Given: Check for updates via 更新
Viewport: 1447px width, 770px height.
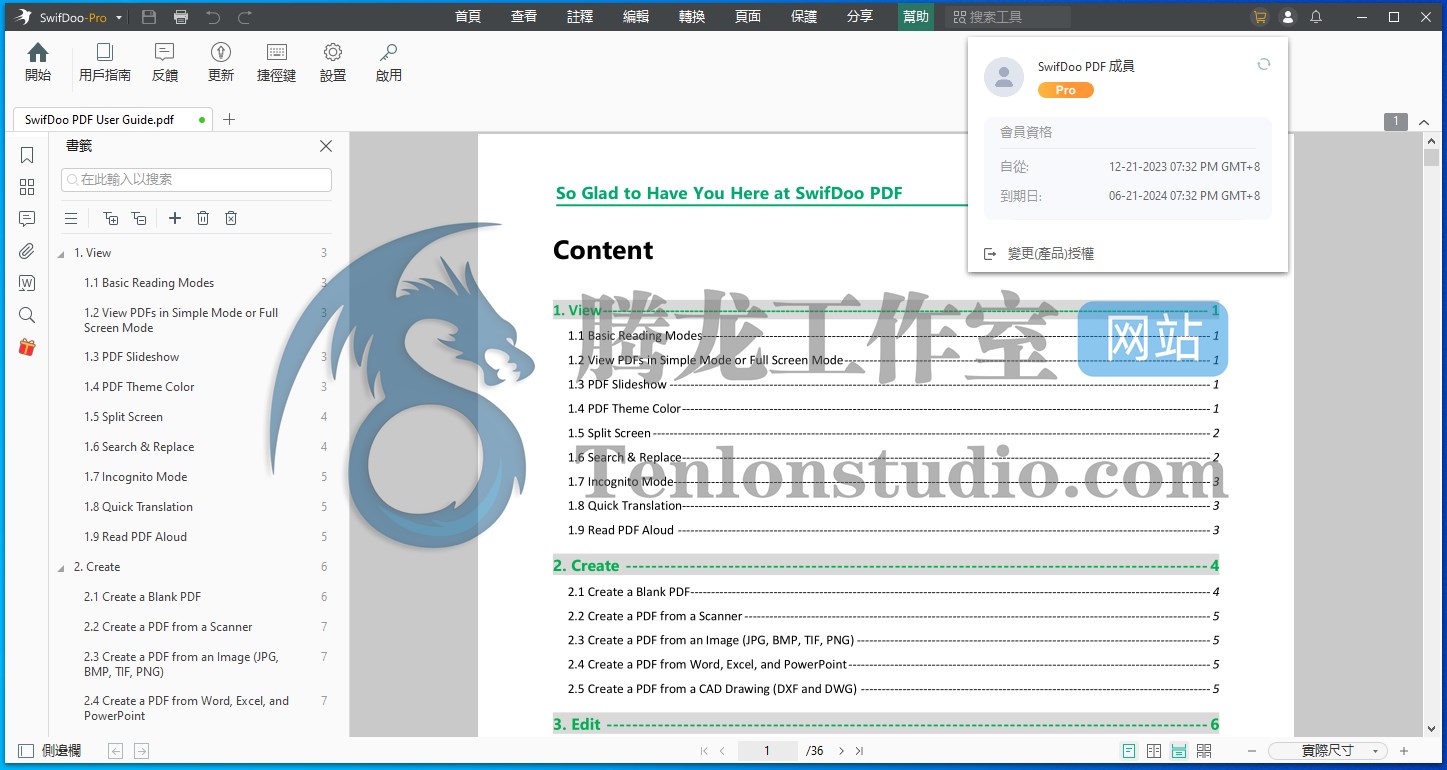Looking at the screenshot, I should [221, 62].
